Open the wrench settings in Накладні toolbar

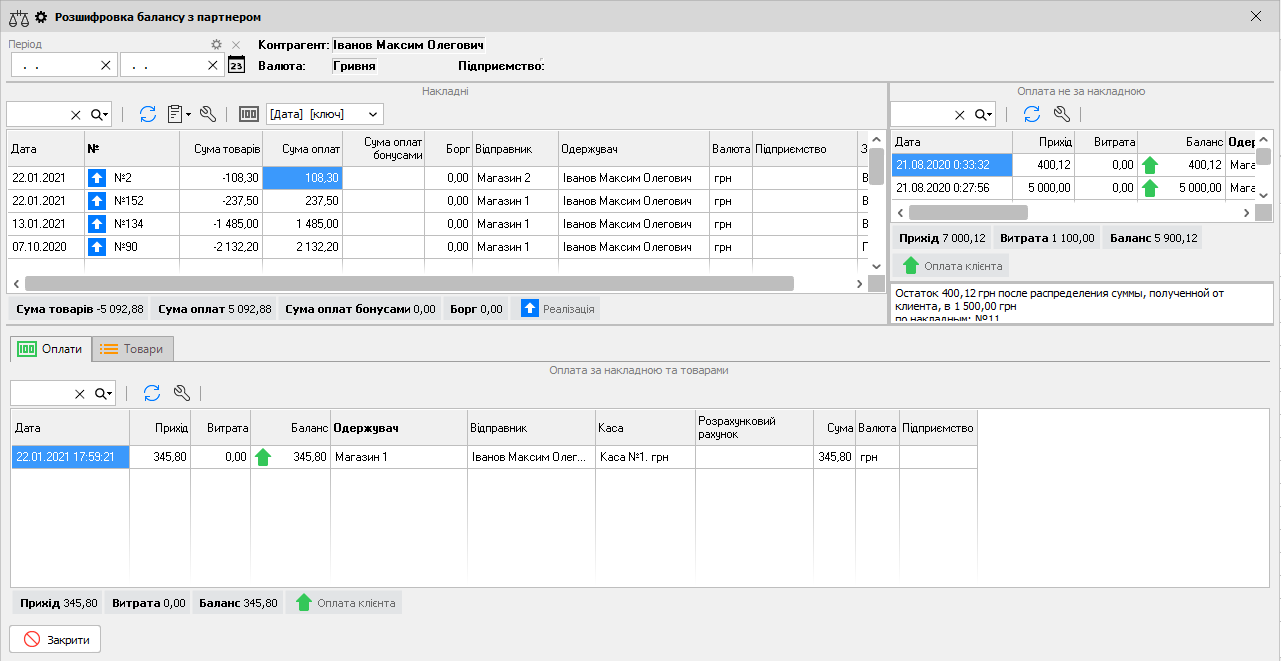click(x=208, y=114)
